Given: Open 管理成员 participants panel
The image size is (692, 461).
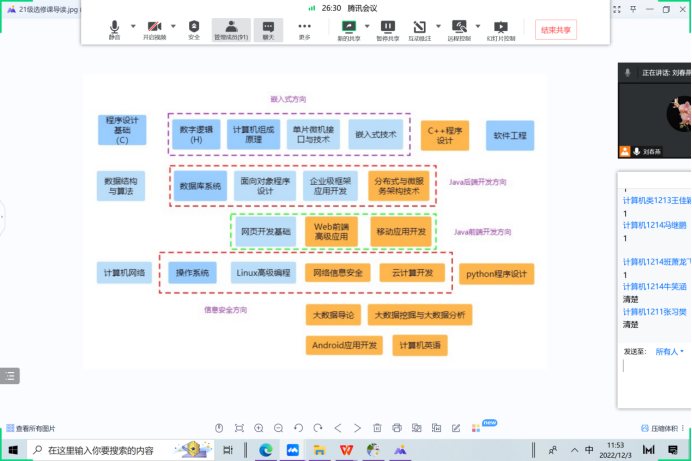Looking at the screenshot, I should [231, 28].
